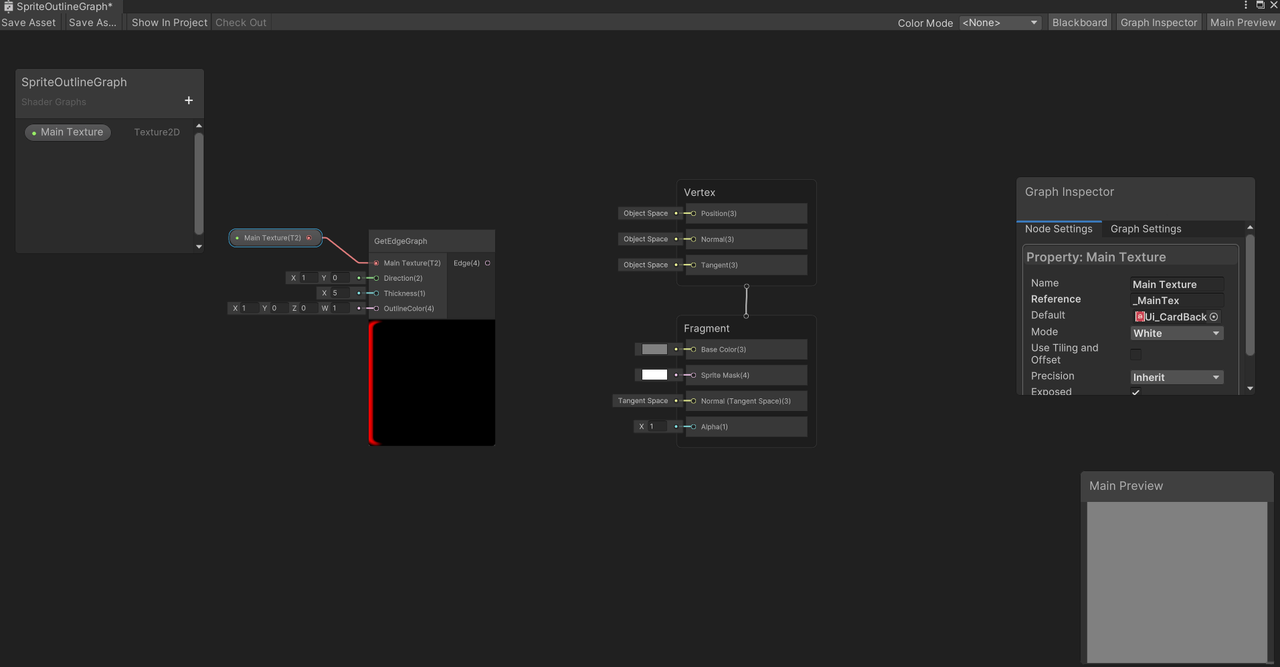Click the Save Asset button
Viewport: 1280px width, 667px height.
click(x=29, y=22)
